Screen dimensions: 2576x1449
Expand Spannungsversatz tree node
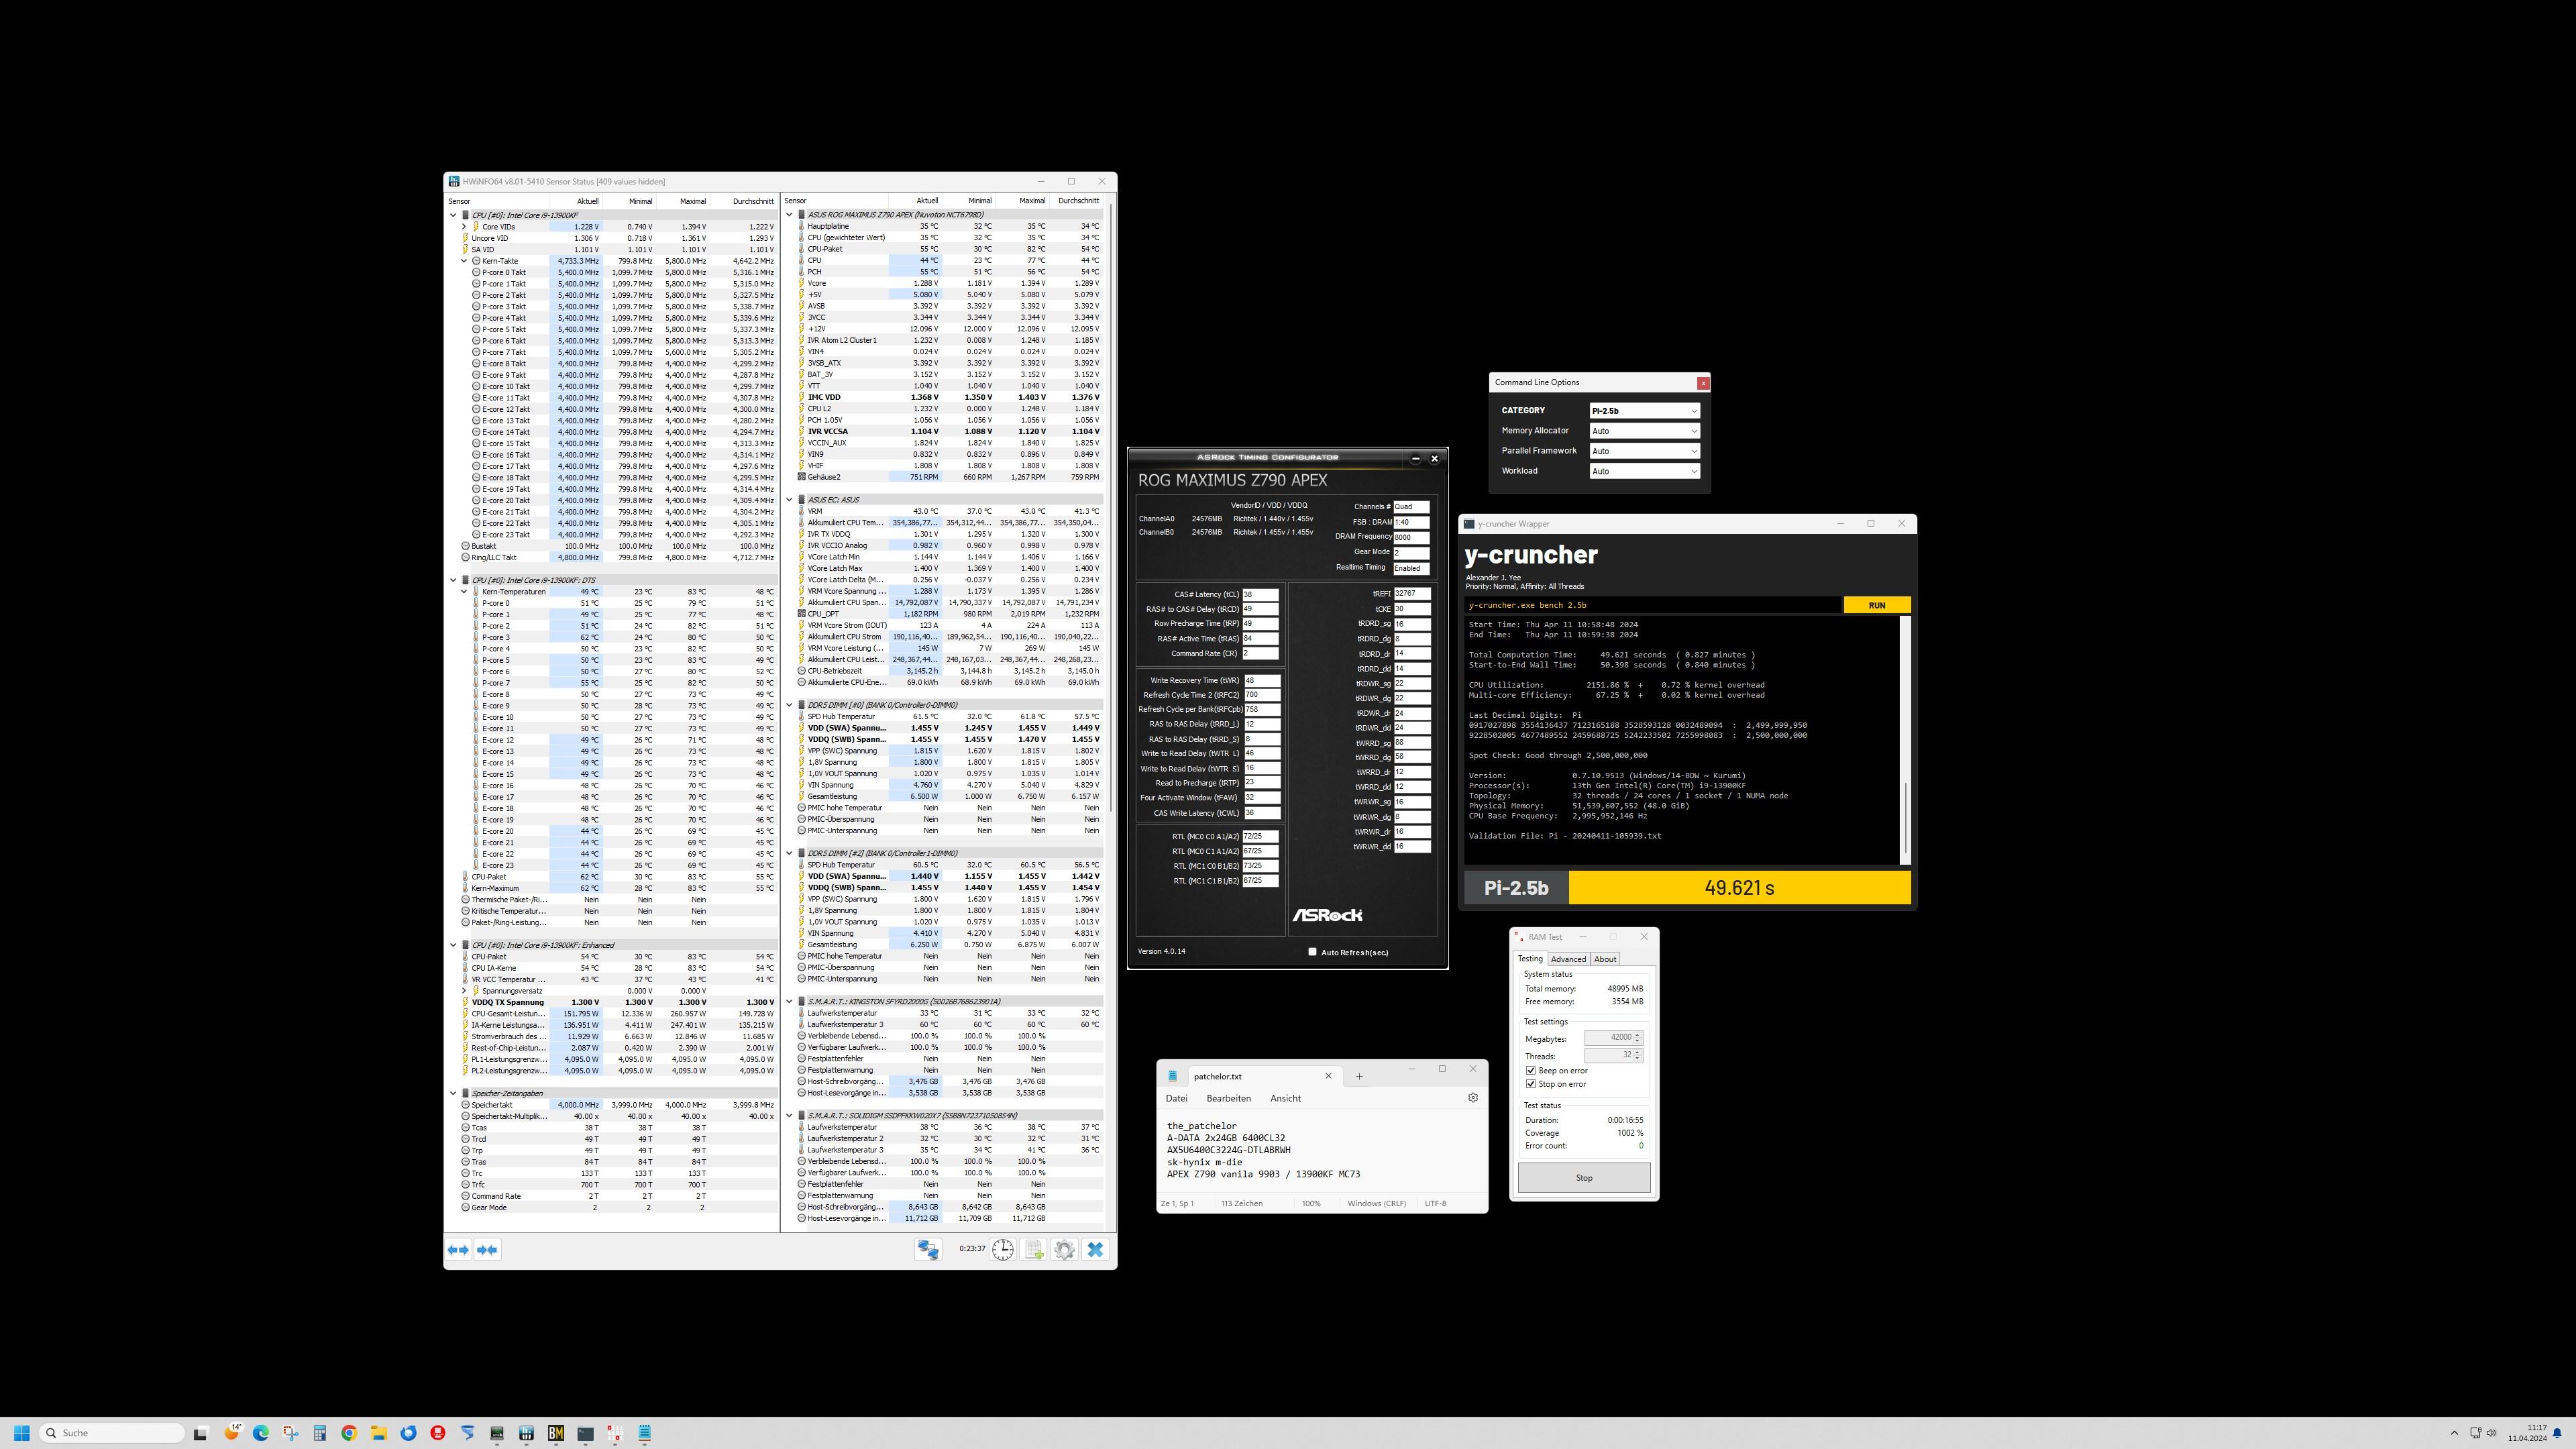tap(464, 991)
